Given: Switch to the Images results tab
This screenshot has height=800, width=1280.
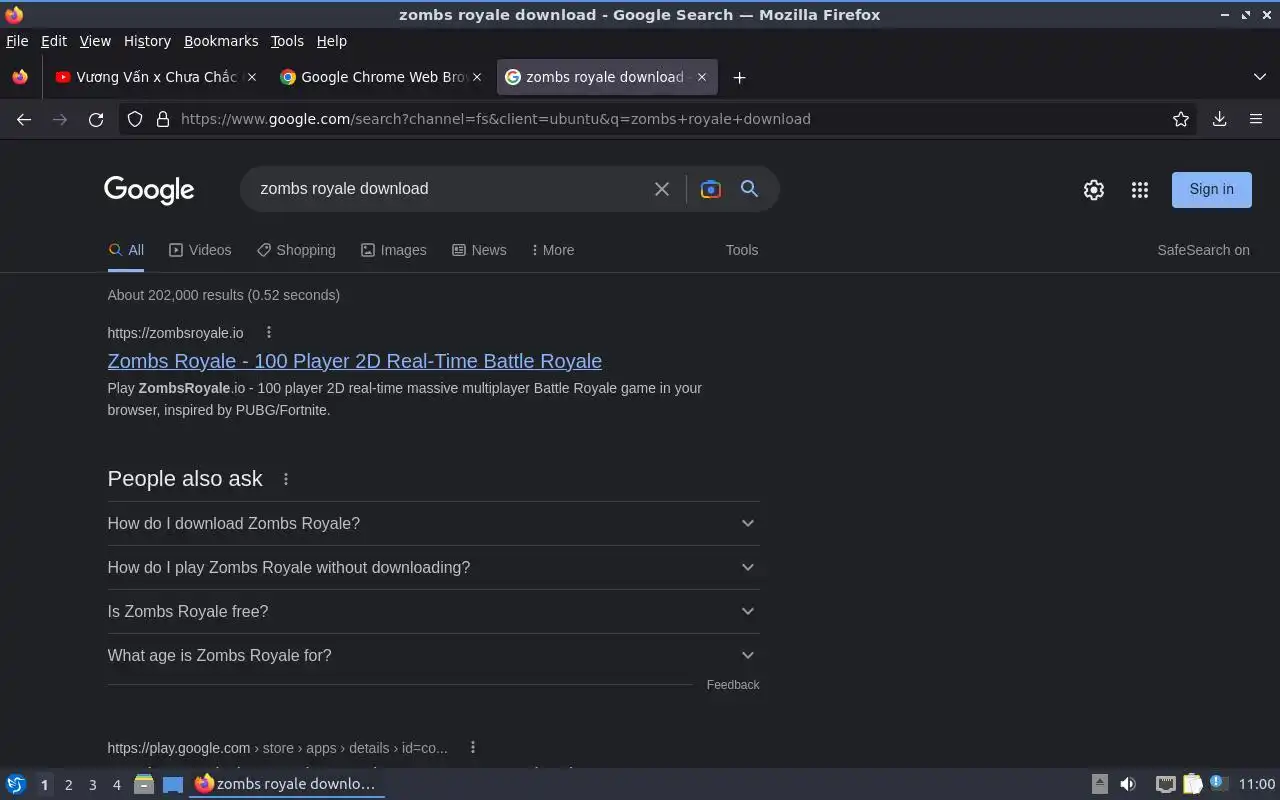Looking at the screenshot, I should click(394, 250).
